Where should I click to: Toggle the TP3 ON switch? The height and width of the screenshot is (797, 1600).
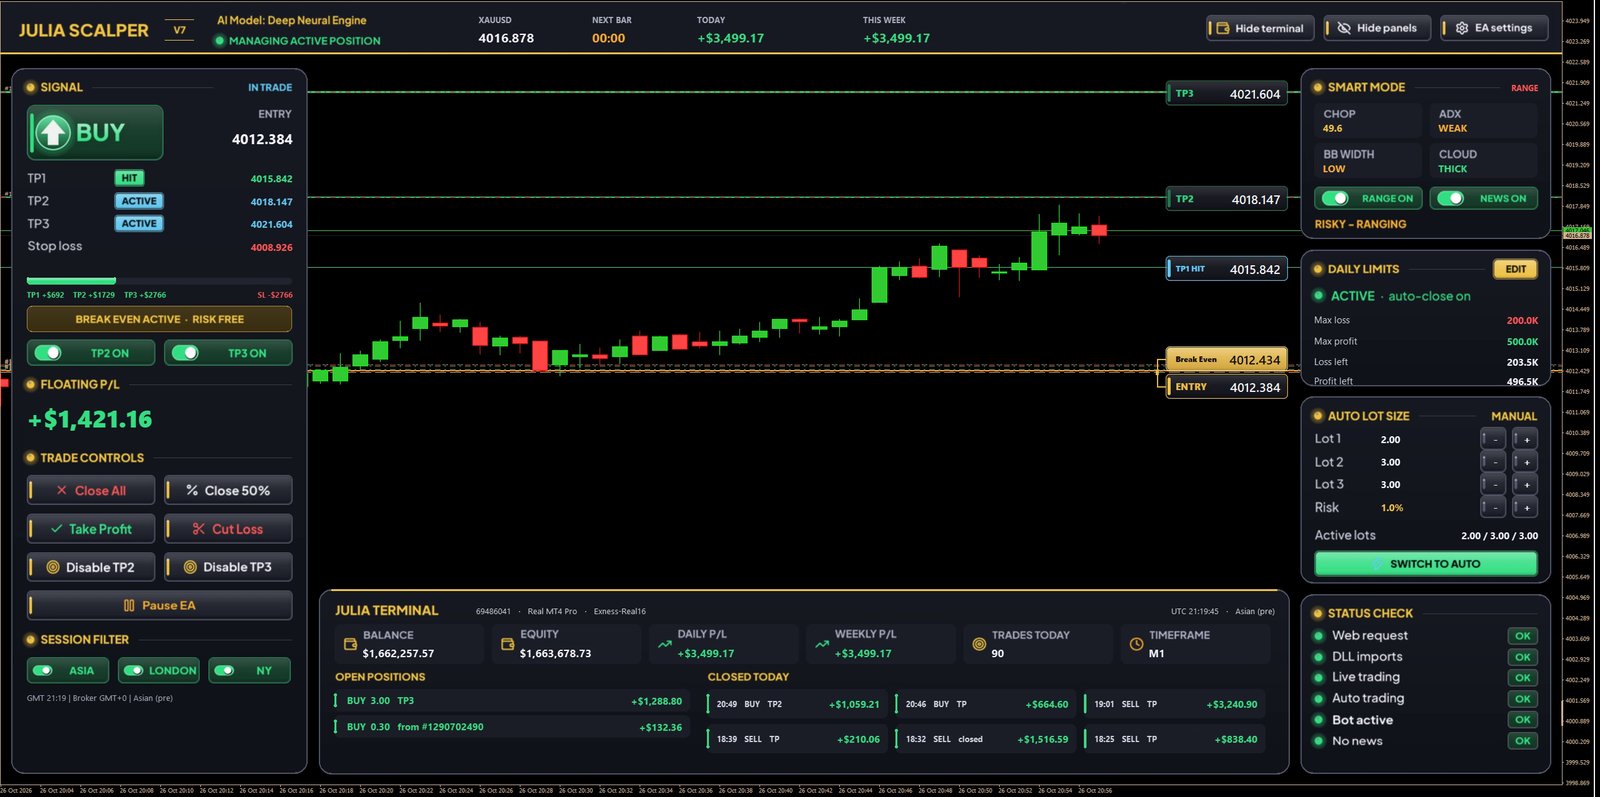(185, 353)
